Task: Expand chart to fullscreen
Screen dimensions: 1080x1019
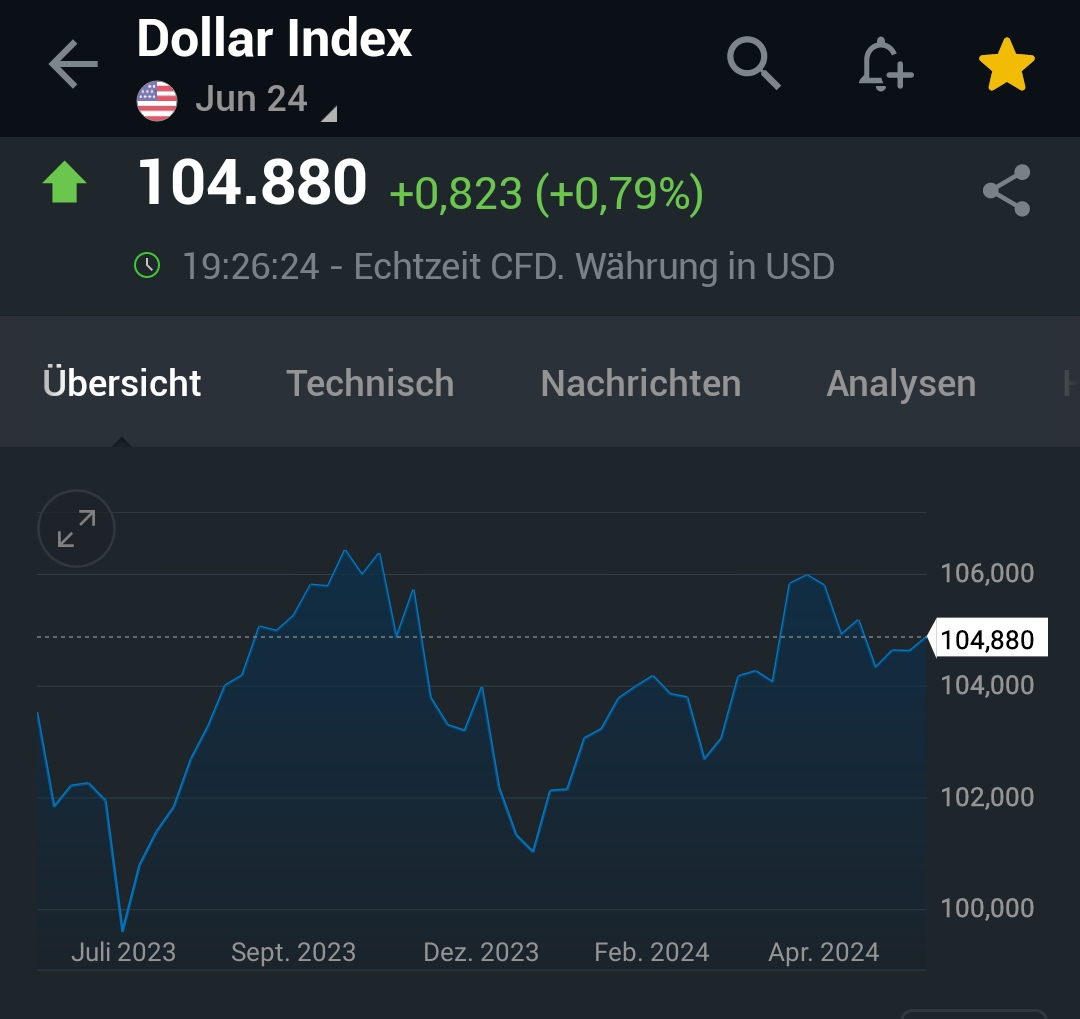Action: coord(77,529)
